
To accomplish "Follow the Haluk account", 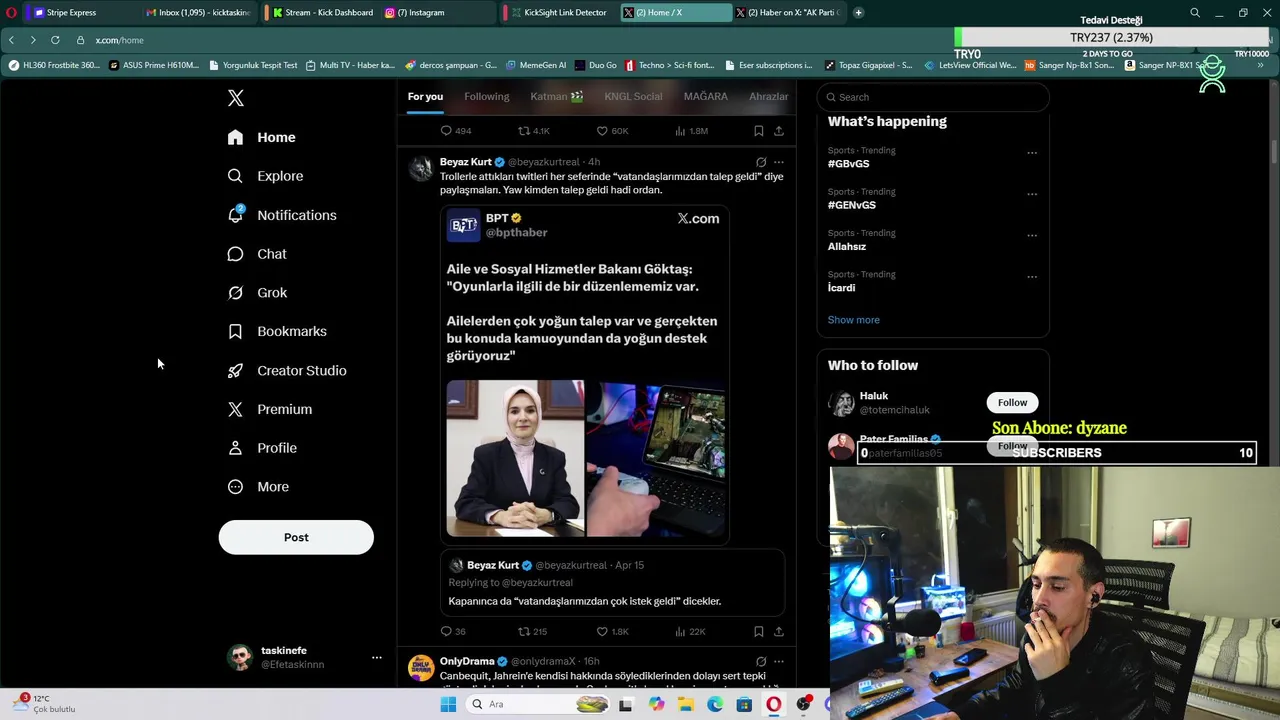I will 1012,403.
